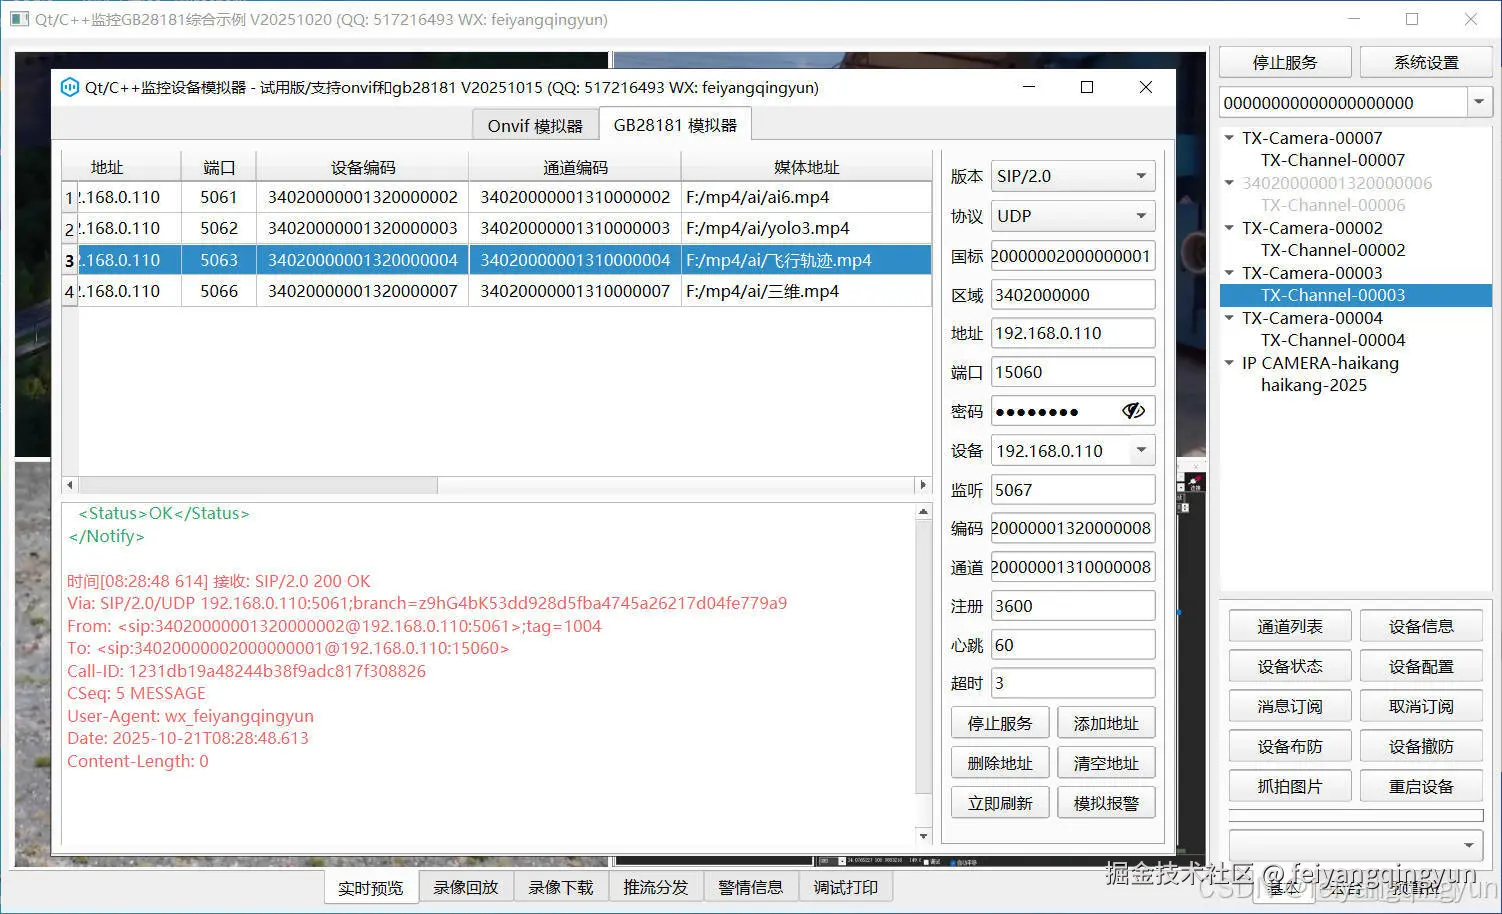This screenshot has height=914, width=1502.
Task: Click the 设备配置 button
Action: click(x=1421, y=667)
